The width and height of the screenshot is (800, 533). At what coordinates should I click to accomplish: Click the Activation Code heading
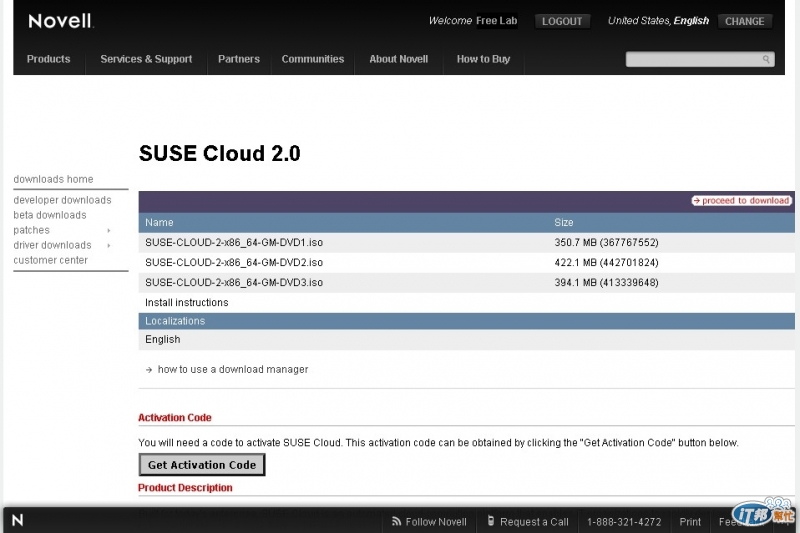pyautogui.click(x=174, y=417)
